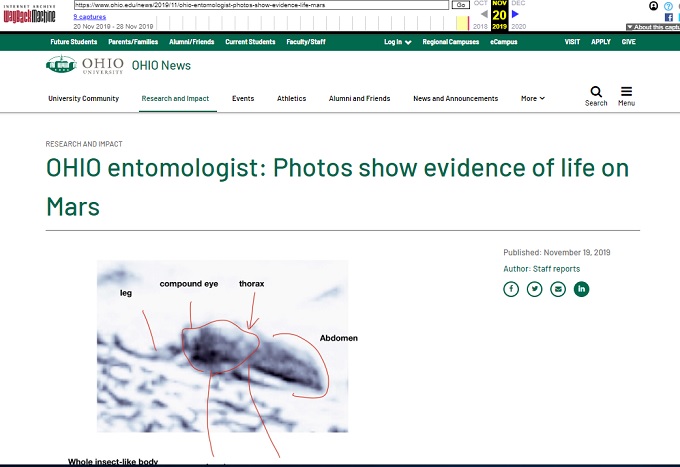Open Wayback help question mark icon
The image size is (680, 467).
(x=668, y=6)
